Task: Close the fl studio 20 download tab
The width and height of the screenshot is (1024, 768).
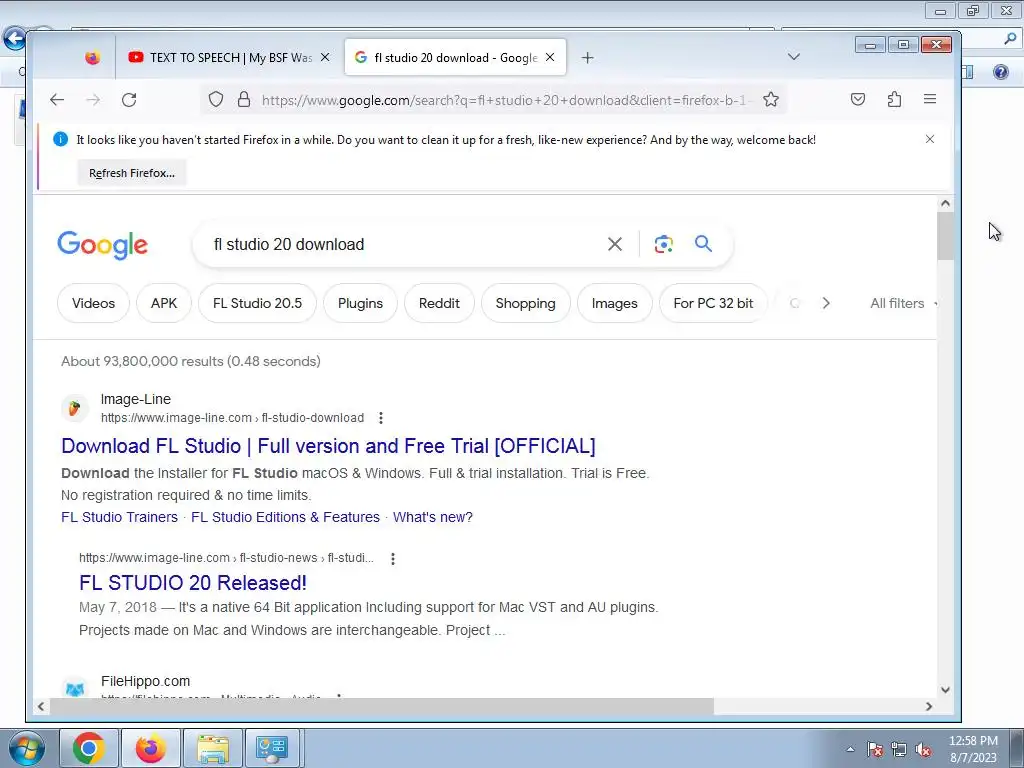Action: click(550, 57)
